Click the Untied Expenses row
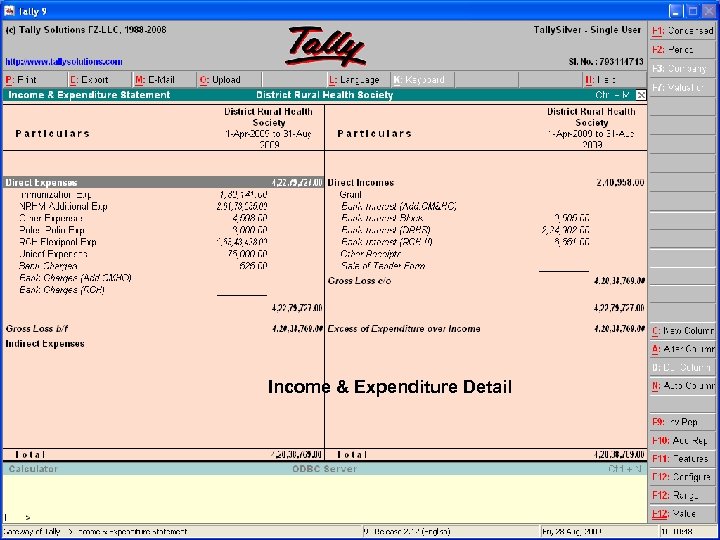Image resolution: width=720 pixels, height=540 pixels. (x=143, y=254)
